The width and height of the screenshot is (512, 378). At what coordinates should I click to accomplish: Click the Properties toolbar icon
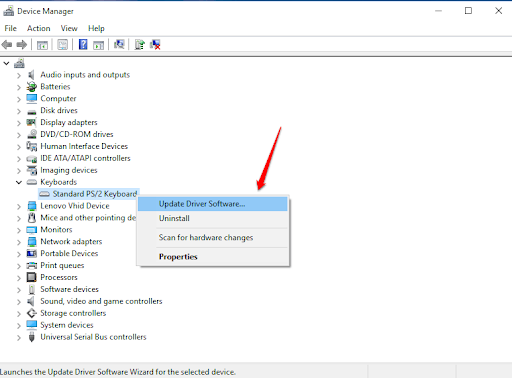point(63,45)
